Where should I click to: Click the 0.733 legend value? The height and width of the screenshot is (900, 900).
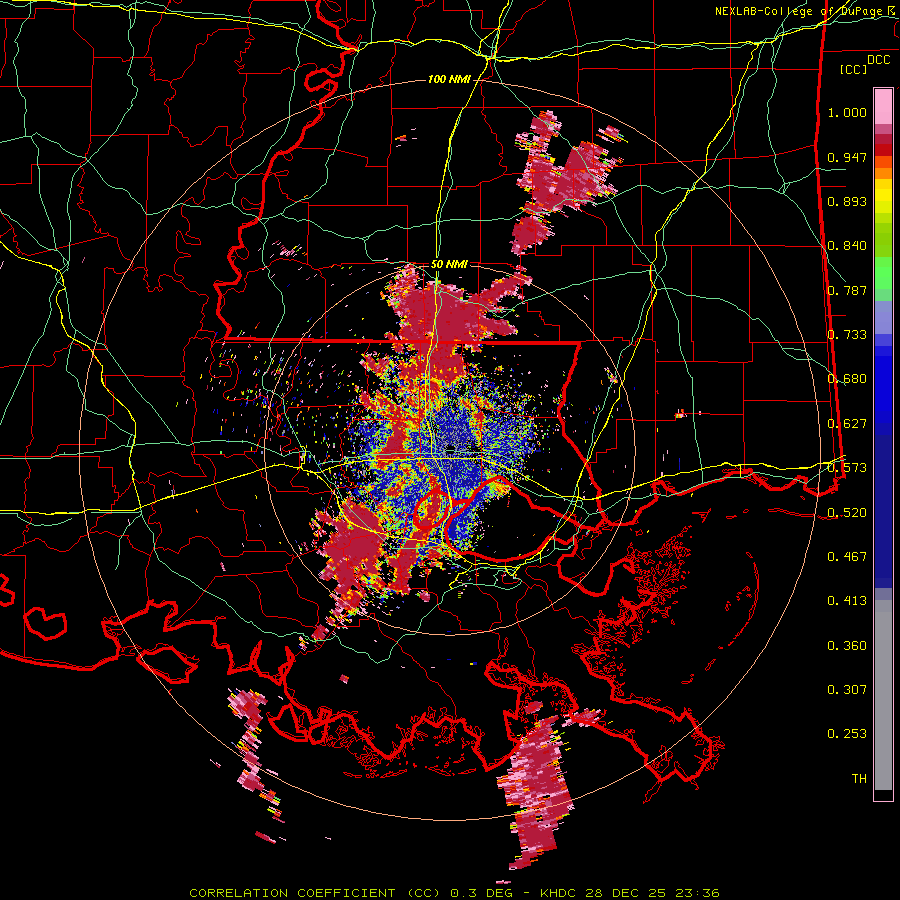coord(847,335)
